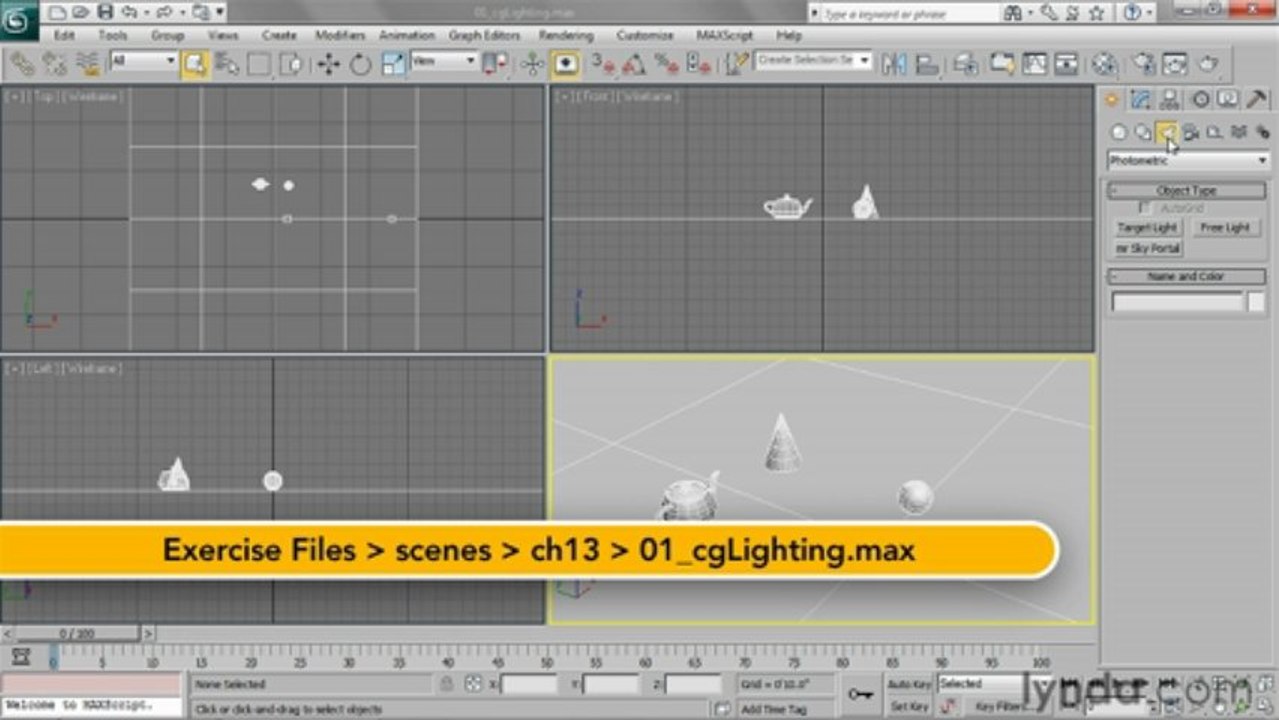Open the Create menu
This screenshot has height=720, width=1279.
click(279, 35)
